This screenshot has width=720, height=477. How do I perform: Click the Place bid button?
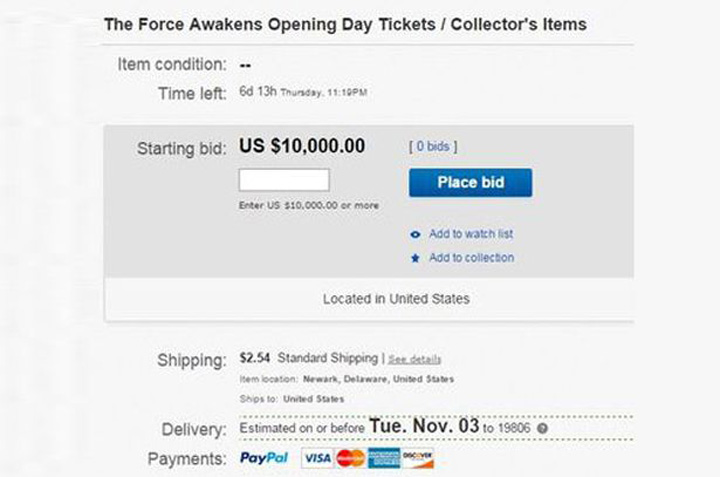coord(471,183)
